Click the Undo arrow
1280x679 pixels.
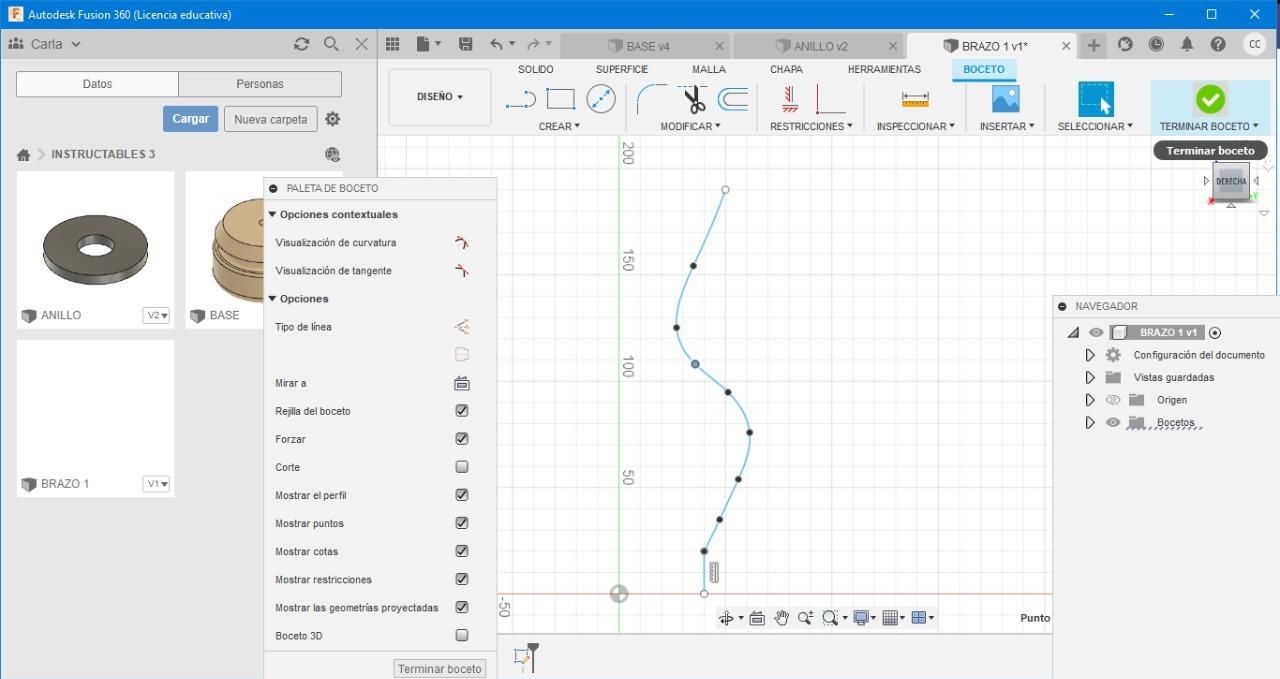pyautogui.click(x=496, y=44)
